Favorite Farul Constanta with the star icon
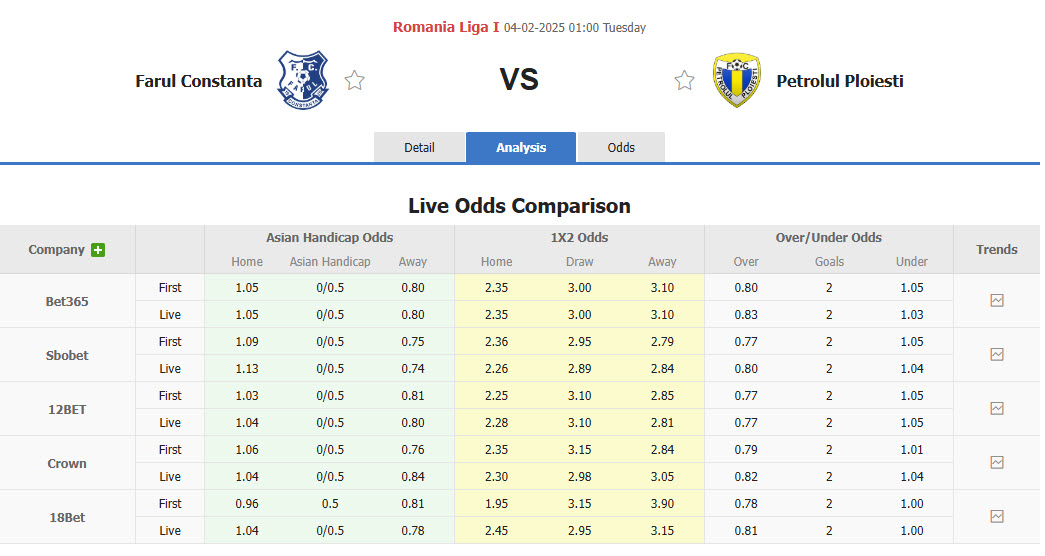 (354, 81)
